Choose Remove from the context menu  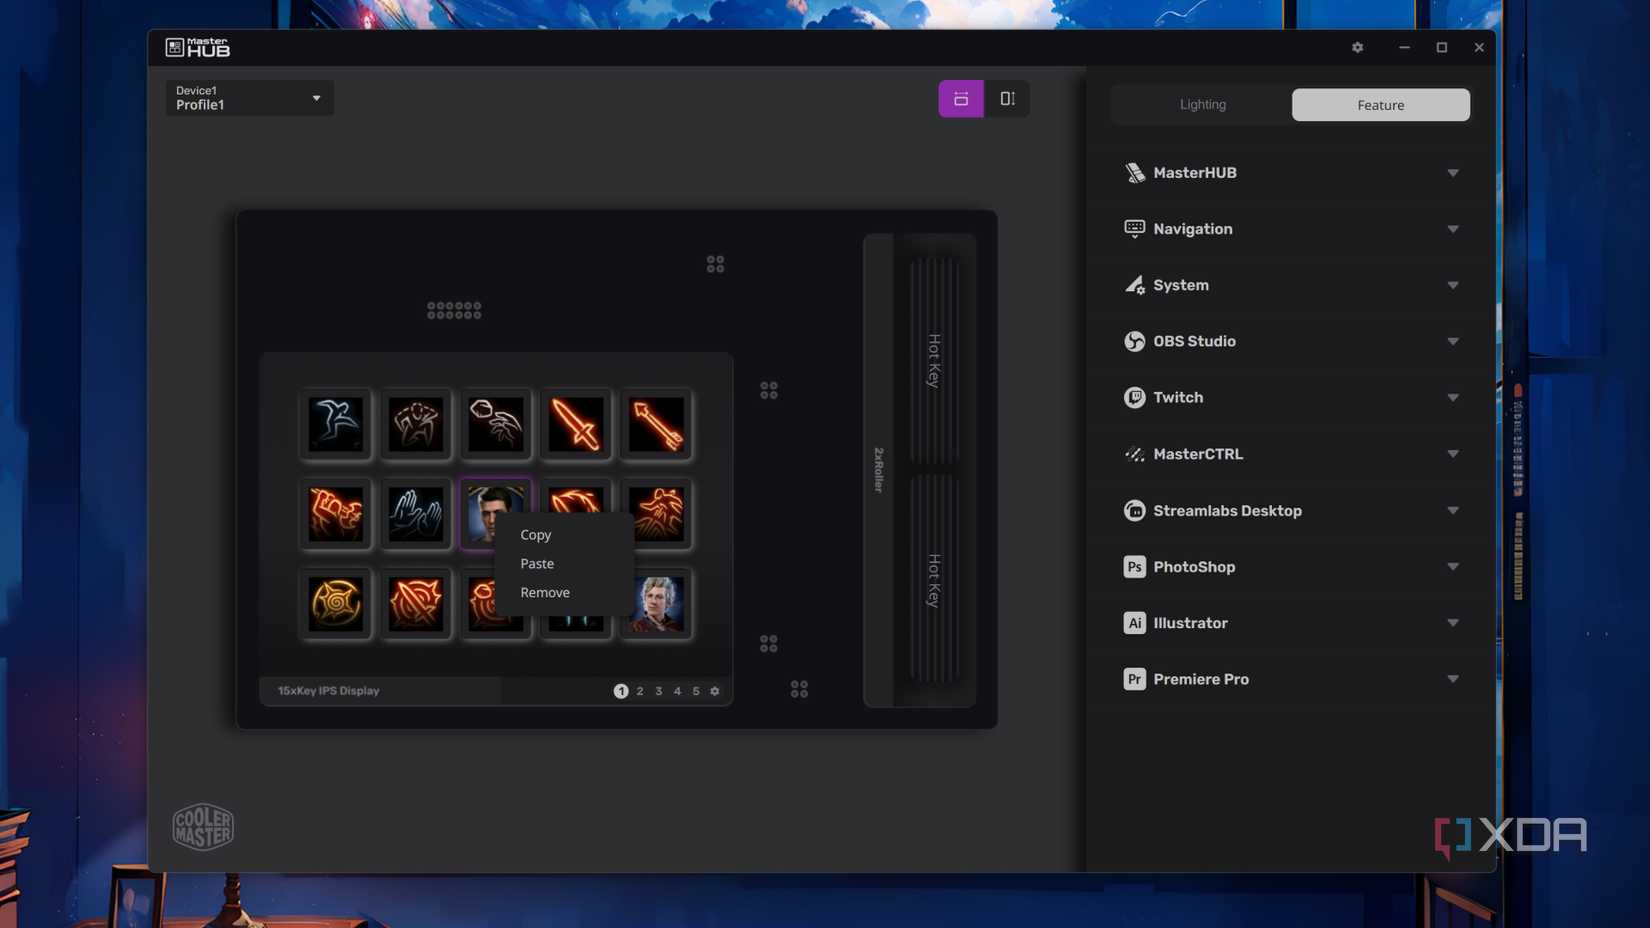545,593
